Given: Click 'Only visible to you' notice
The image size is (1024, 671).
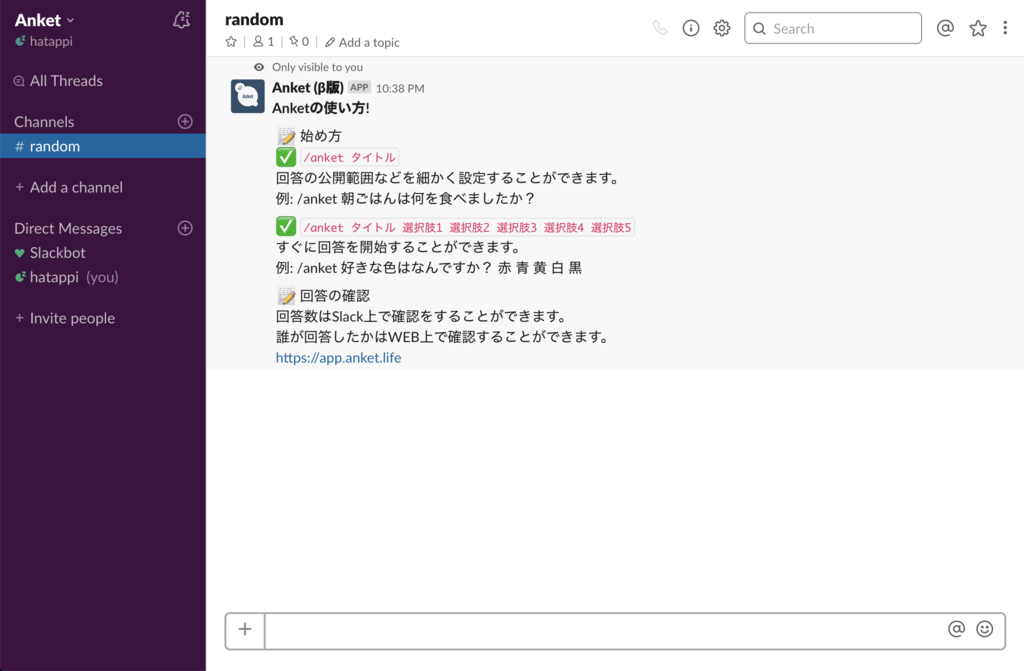Looking at the screenshot, I should point(317,67).
